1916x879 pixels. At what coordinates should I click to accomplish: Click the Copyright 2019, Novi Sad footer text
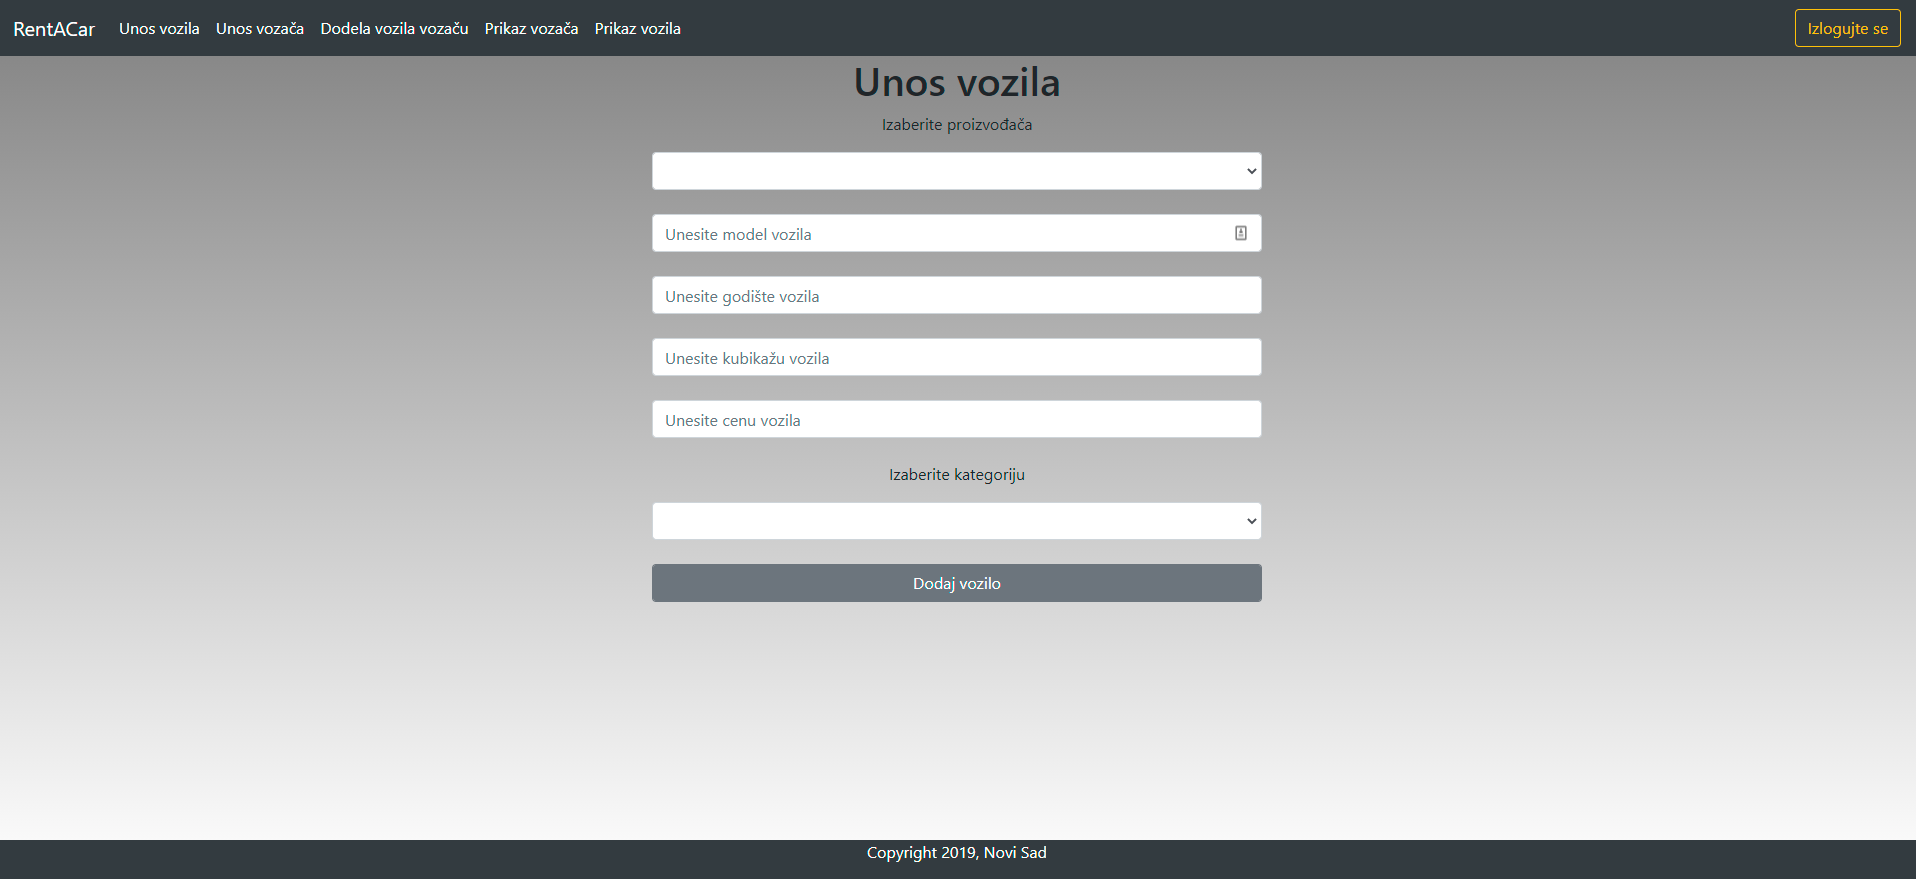point(956,853)
